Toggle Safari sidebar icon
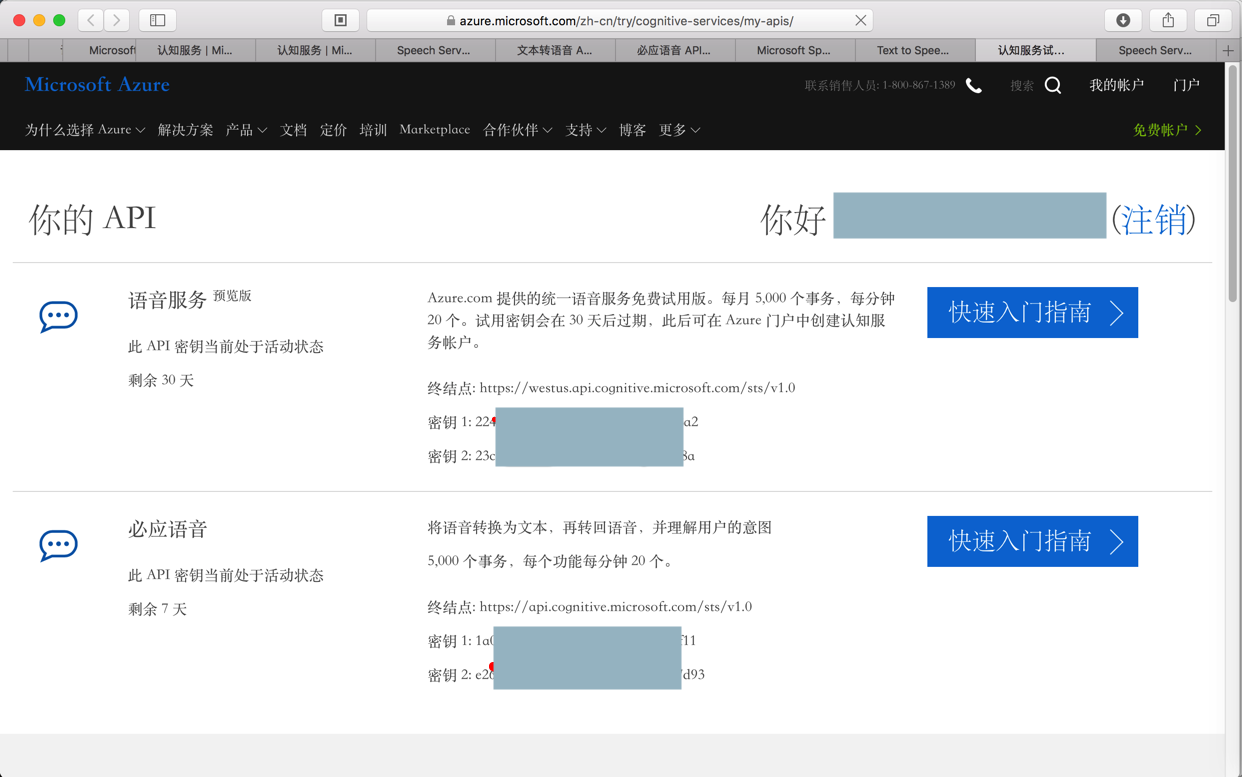The width and height of the screenshot is (1242, 778). coord(158,20)
